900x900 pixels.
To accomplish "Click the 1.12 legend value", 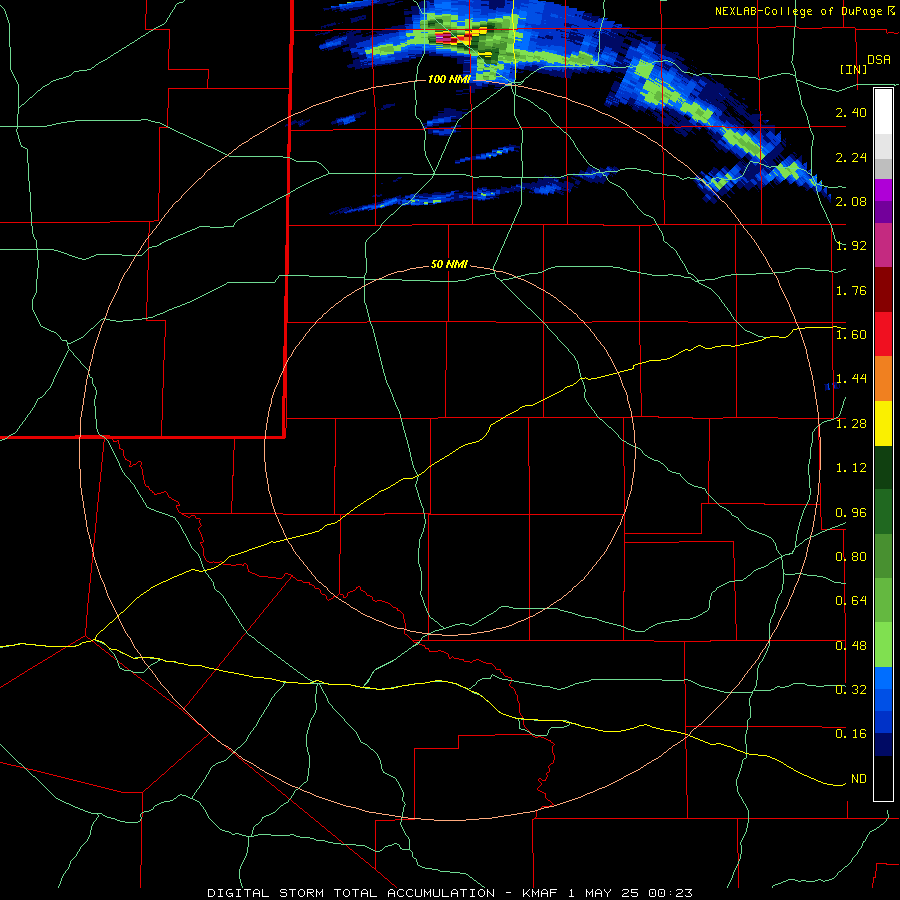I will coord(851,468).
